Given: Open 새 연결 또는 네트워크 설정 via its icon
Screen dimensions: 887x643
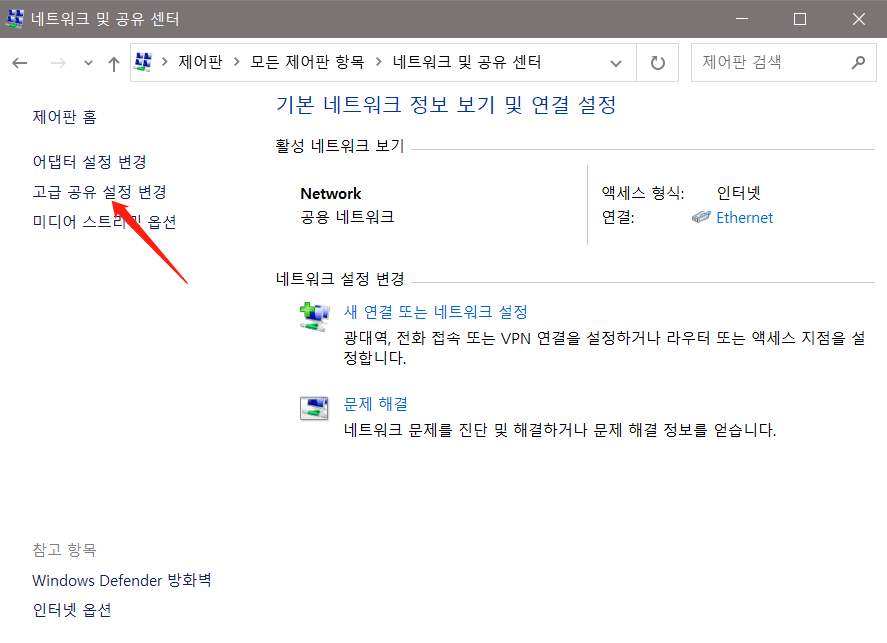Looking at the screenshot, I should (313, 313).
